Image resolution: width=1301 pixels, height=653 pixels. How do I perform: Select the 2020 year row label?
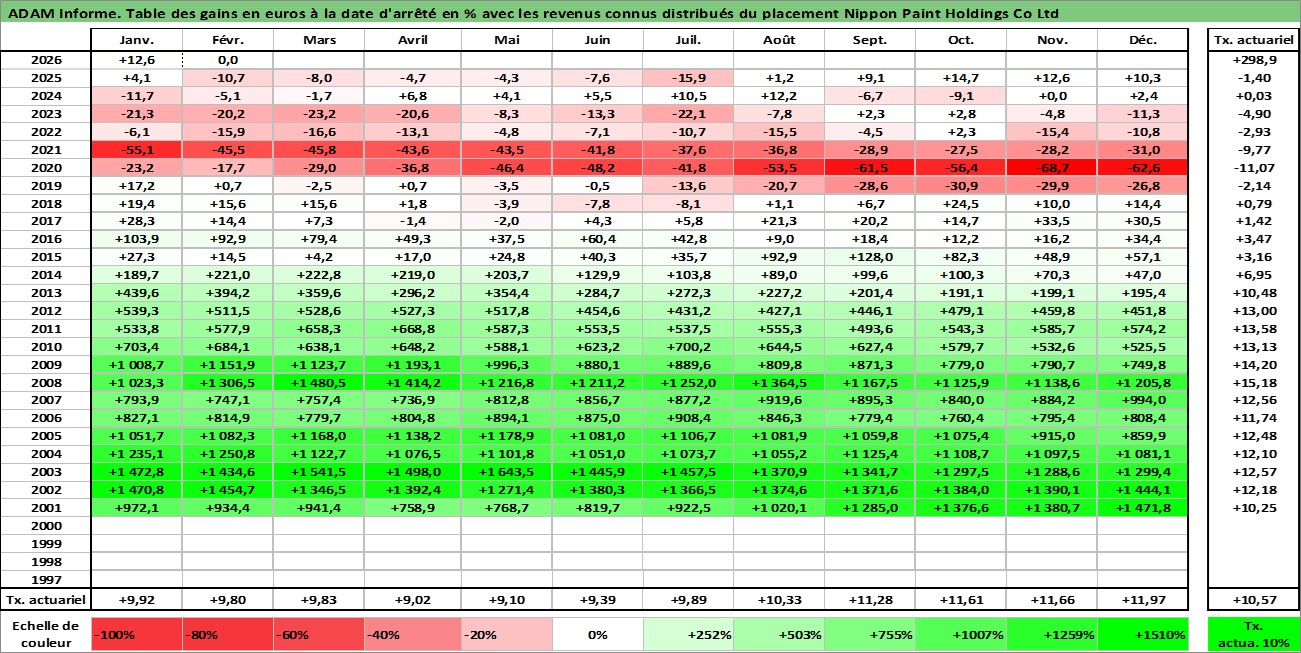pos(45,167)
